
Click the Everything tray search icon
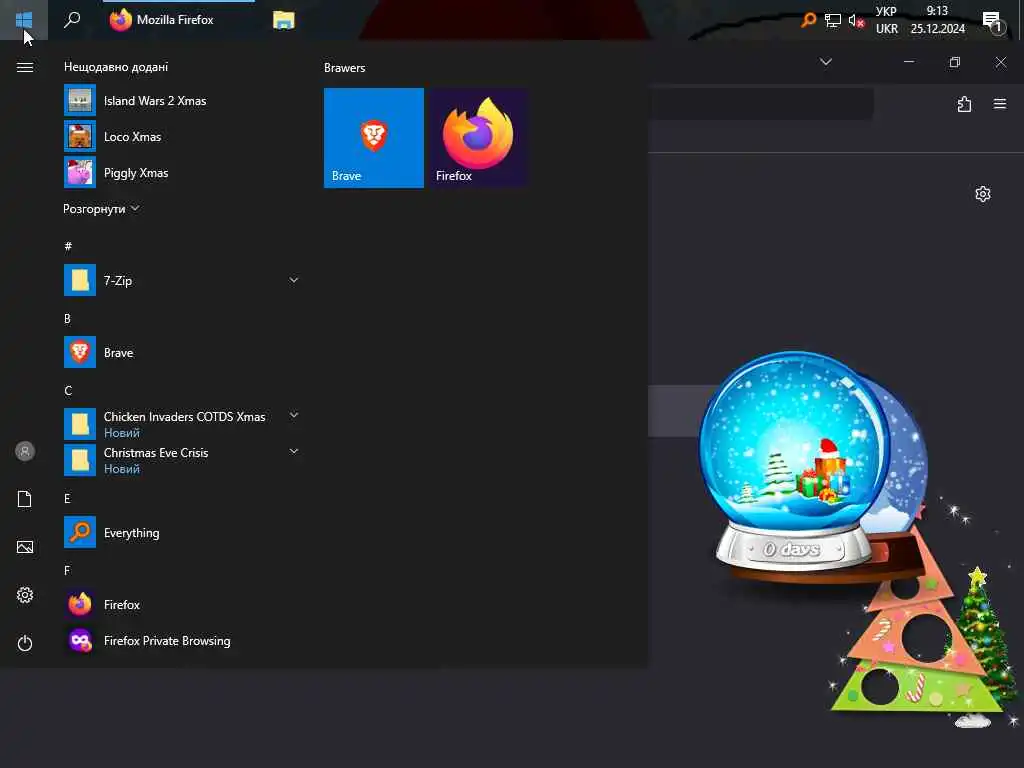(x=808, y=20)
